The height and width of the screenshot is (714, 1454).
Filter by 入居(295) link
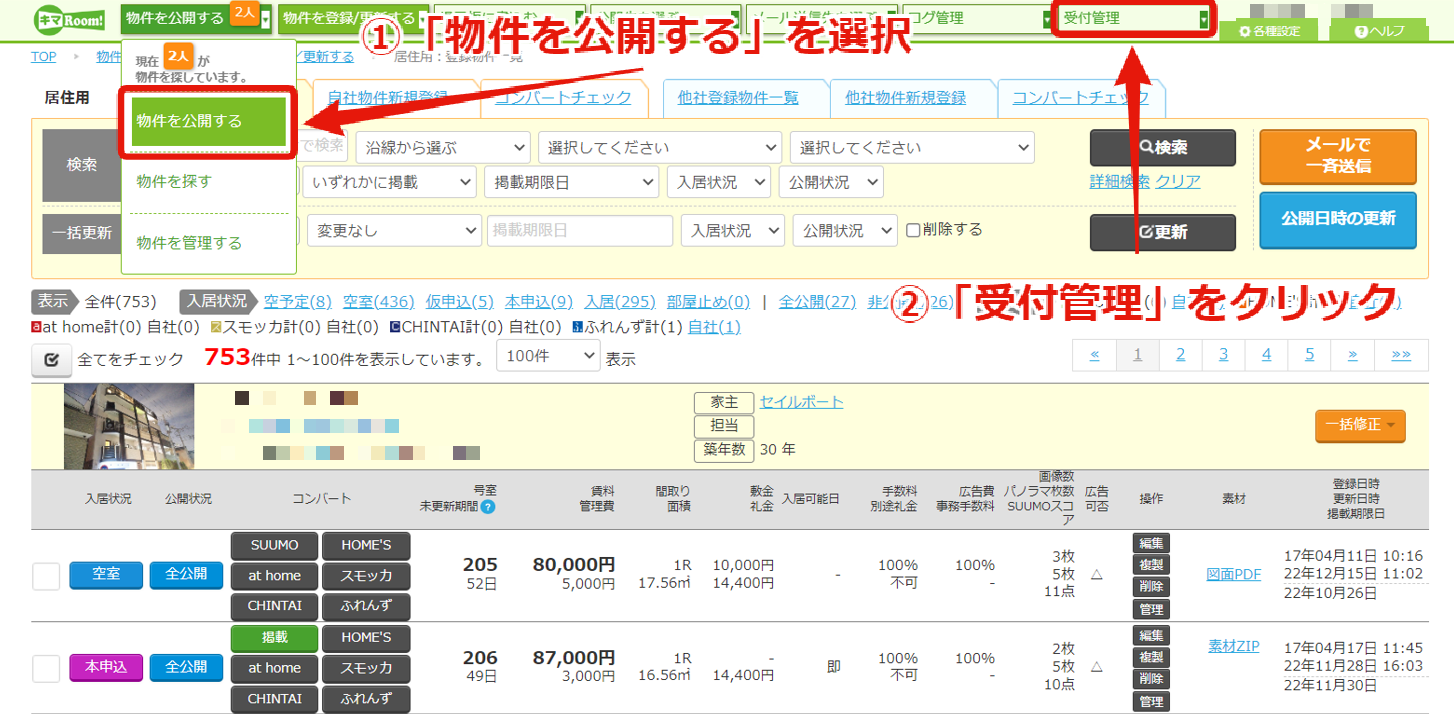pyautogui.click(x=620, y=301)
